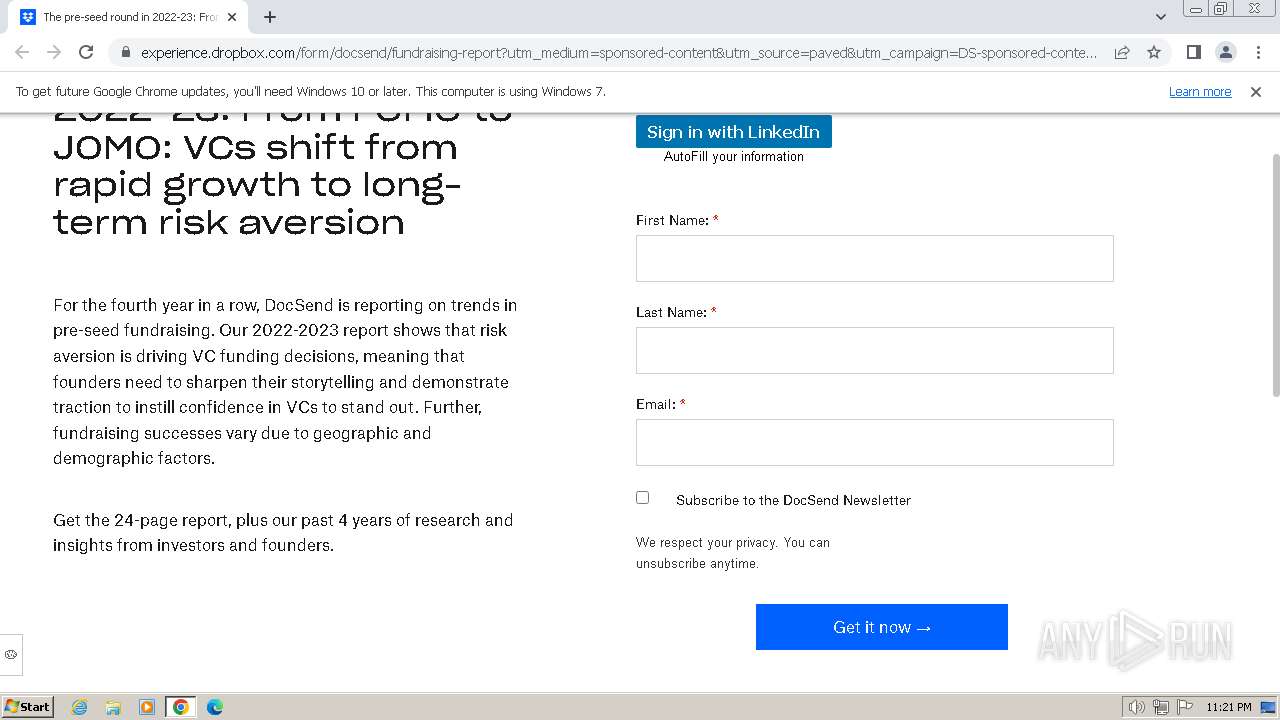The height and width of the screenshot is (720, 1280).
Task: Open a new browser tab
Action: click(270, 17)
